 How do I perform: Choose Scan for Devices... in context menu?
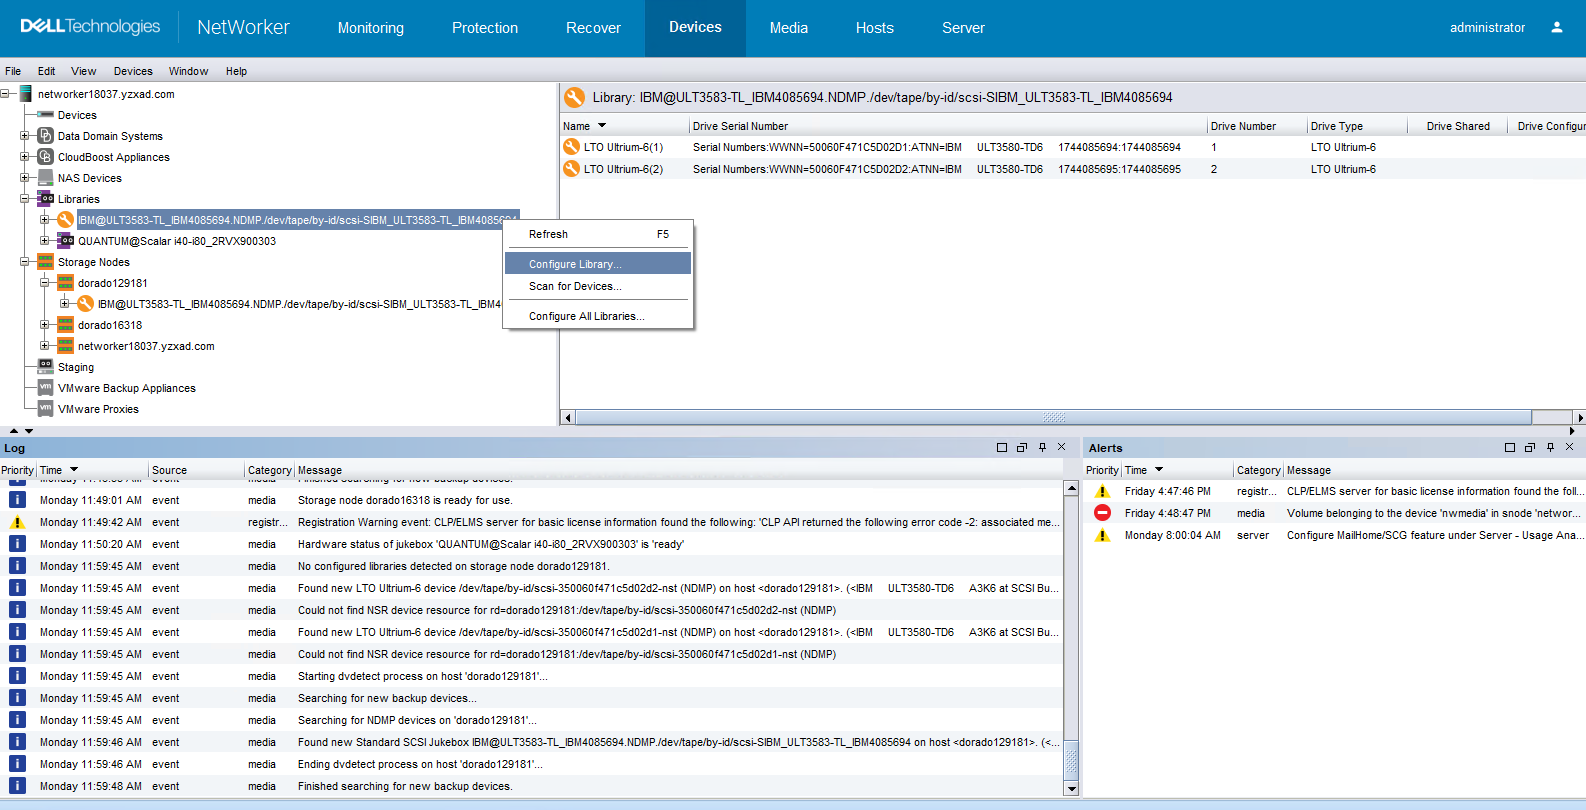598,286
